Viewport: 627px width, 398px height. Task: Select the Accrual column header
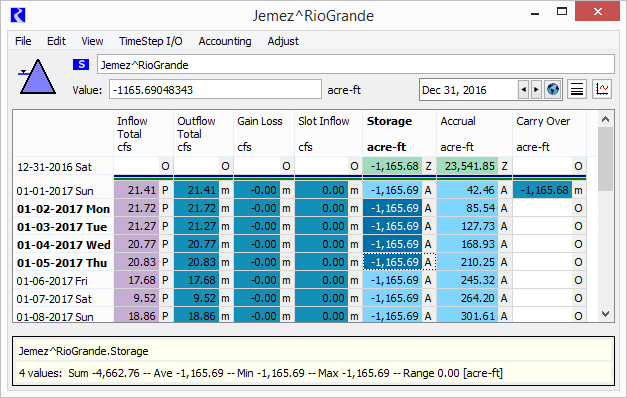(474, 134)
